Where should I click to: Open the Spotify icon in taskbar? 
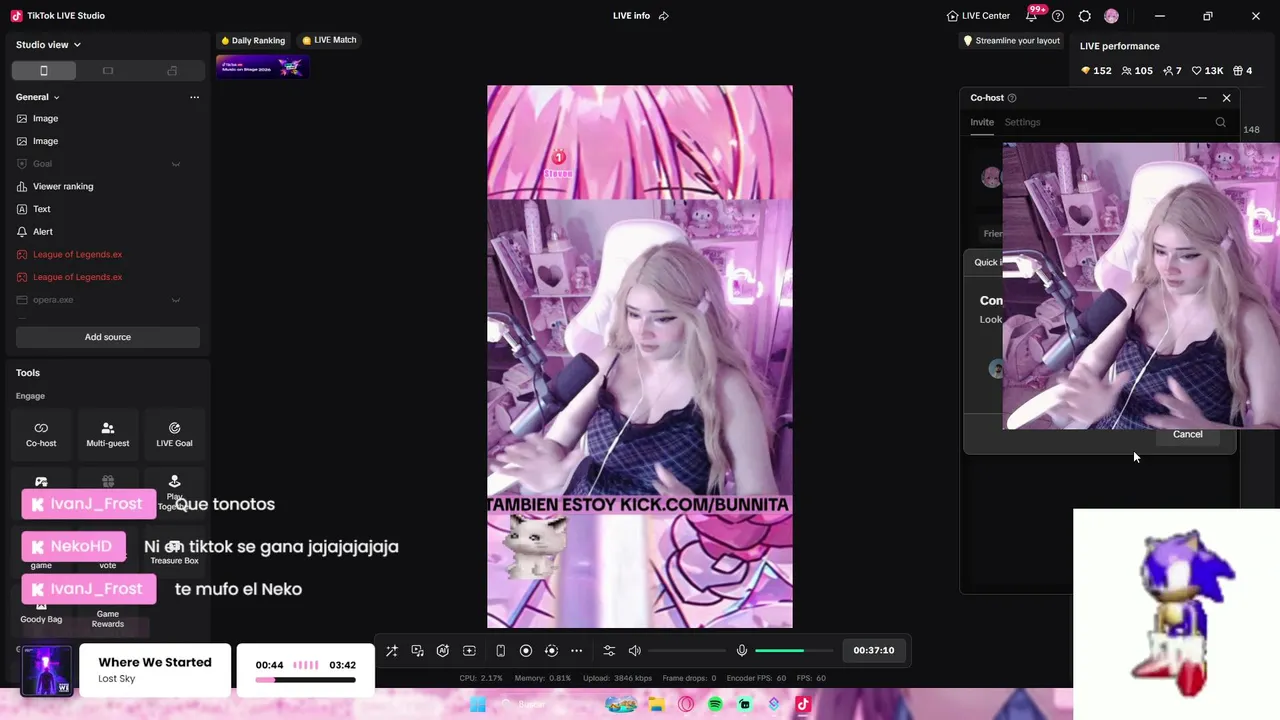[715, 704]
